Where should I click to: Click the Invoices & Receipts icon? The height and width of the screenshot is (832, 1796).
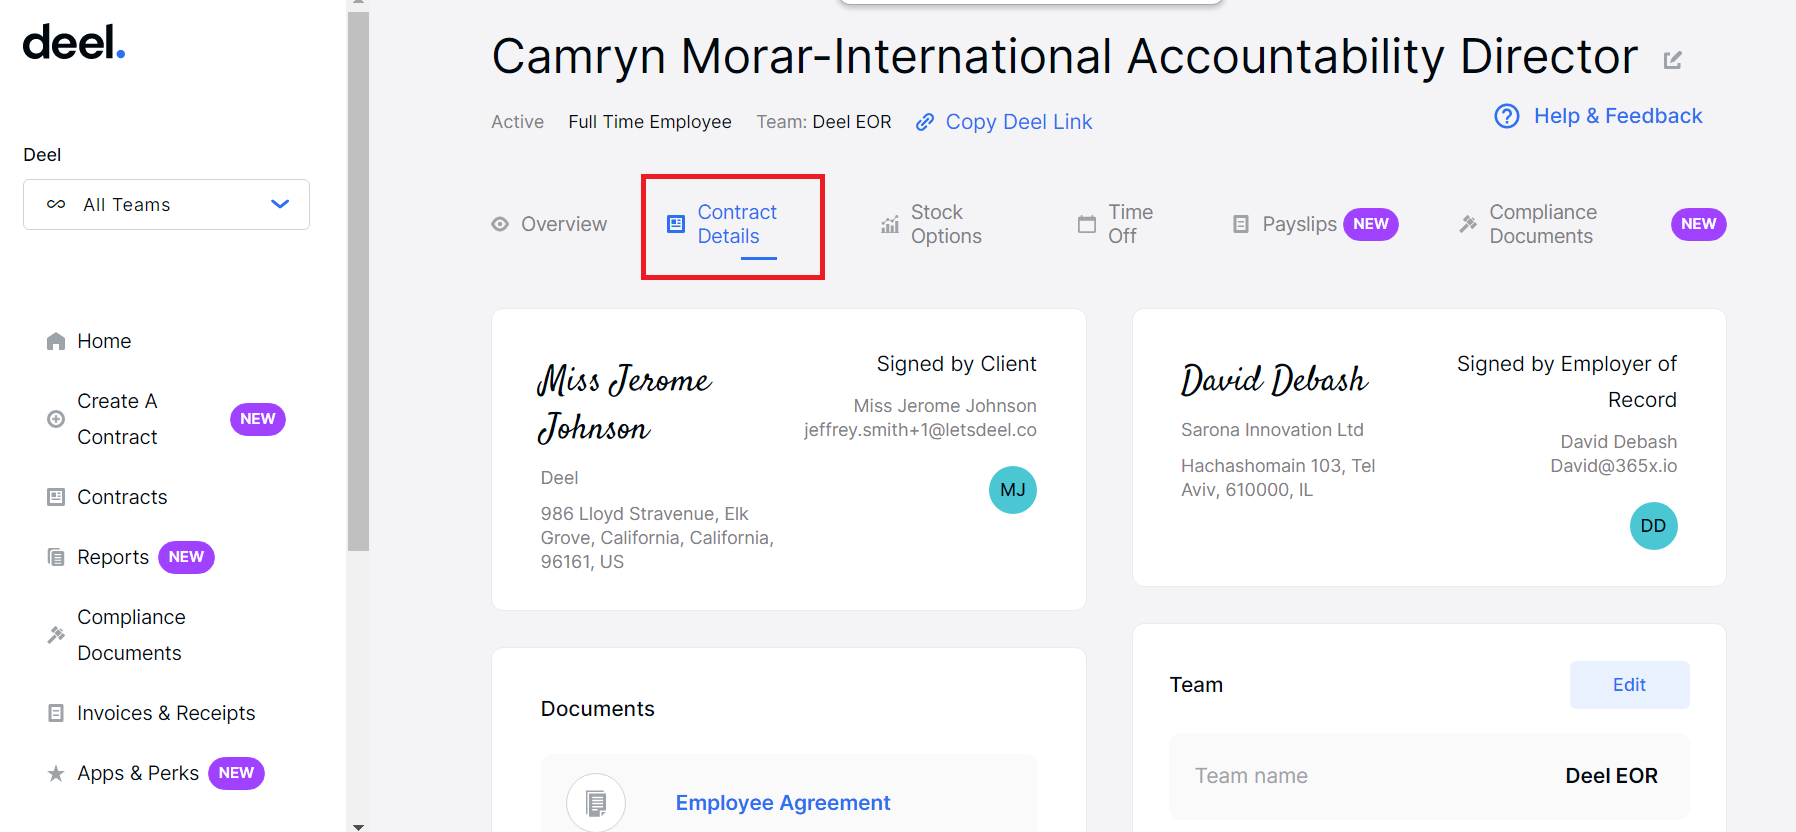[56, 713]
